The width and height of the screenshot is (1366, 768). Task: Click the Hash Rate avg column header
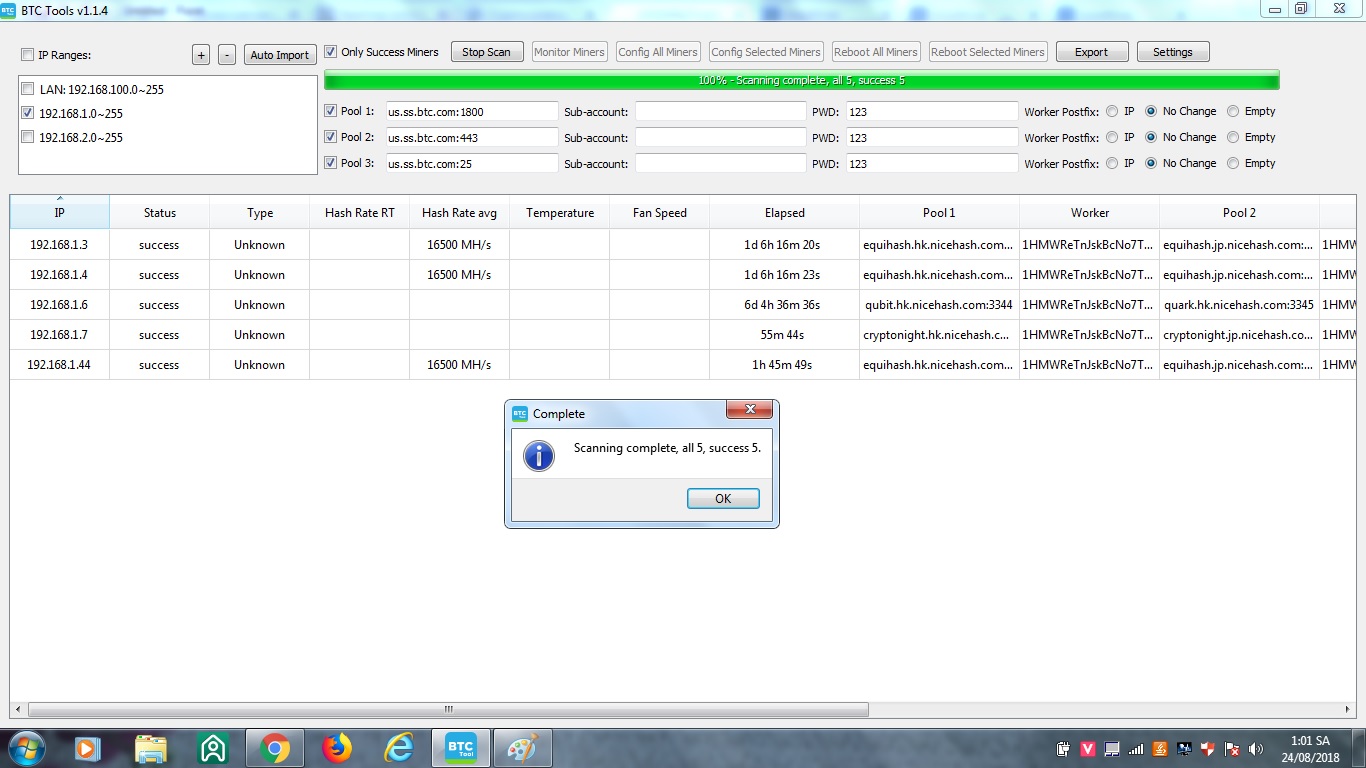(x=459, y=212)
